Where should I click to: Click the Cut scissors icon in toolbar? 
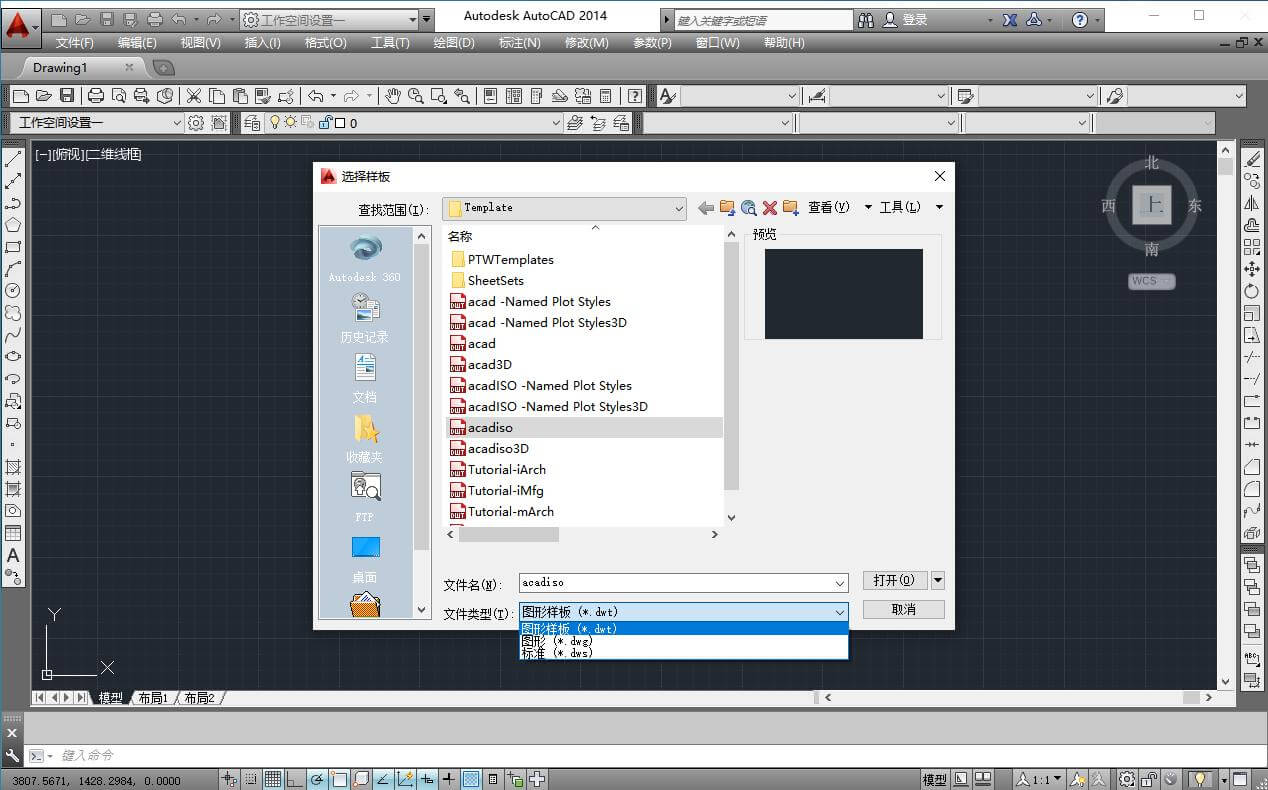194,96
